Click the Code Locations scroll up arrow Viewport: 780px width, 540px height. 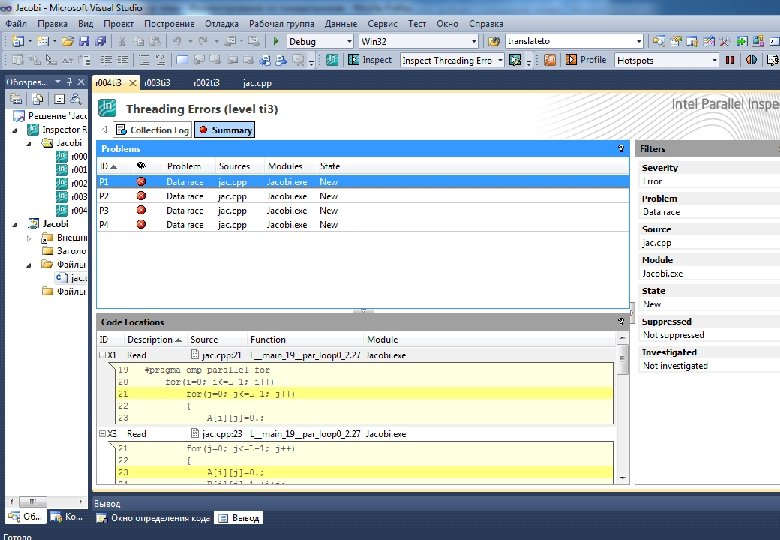point(622,338)
